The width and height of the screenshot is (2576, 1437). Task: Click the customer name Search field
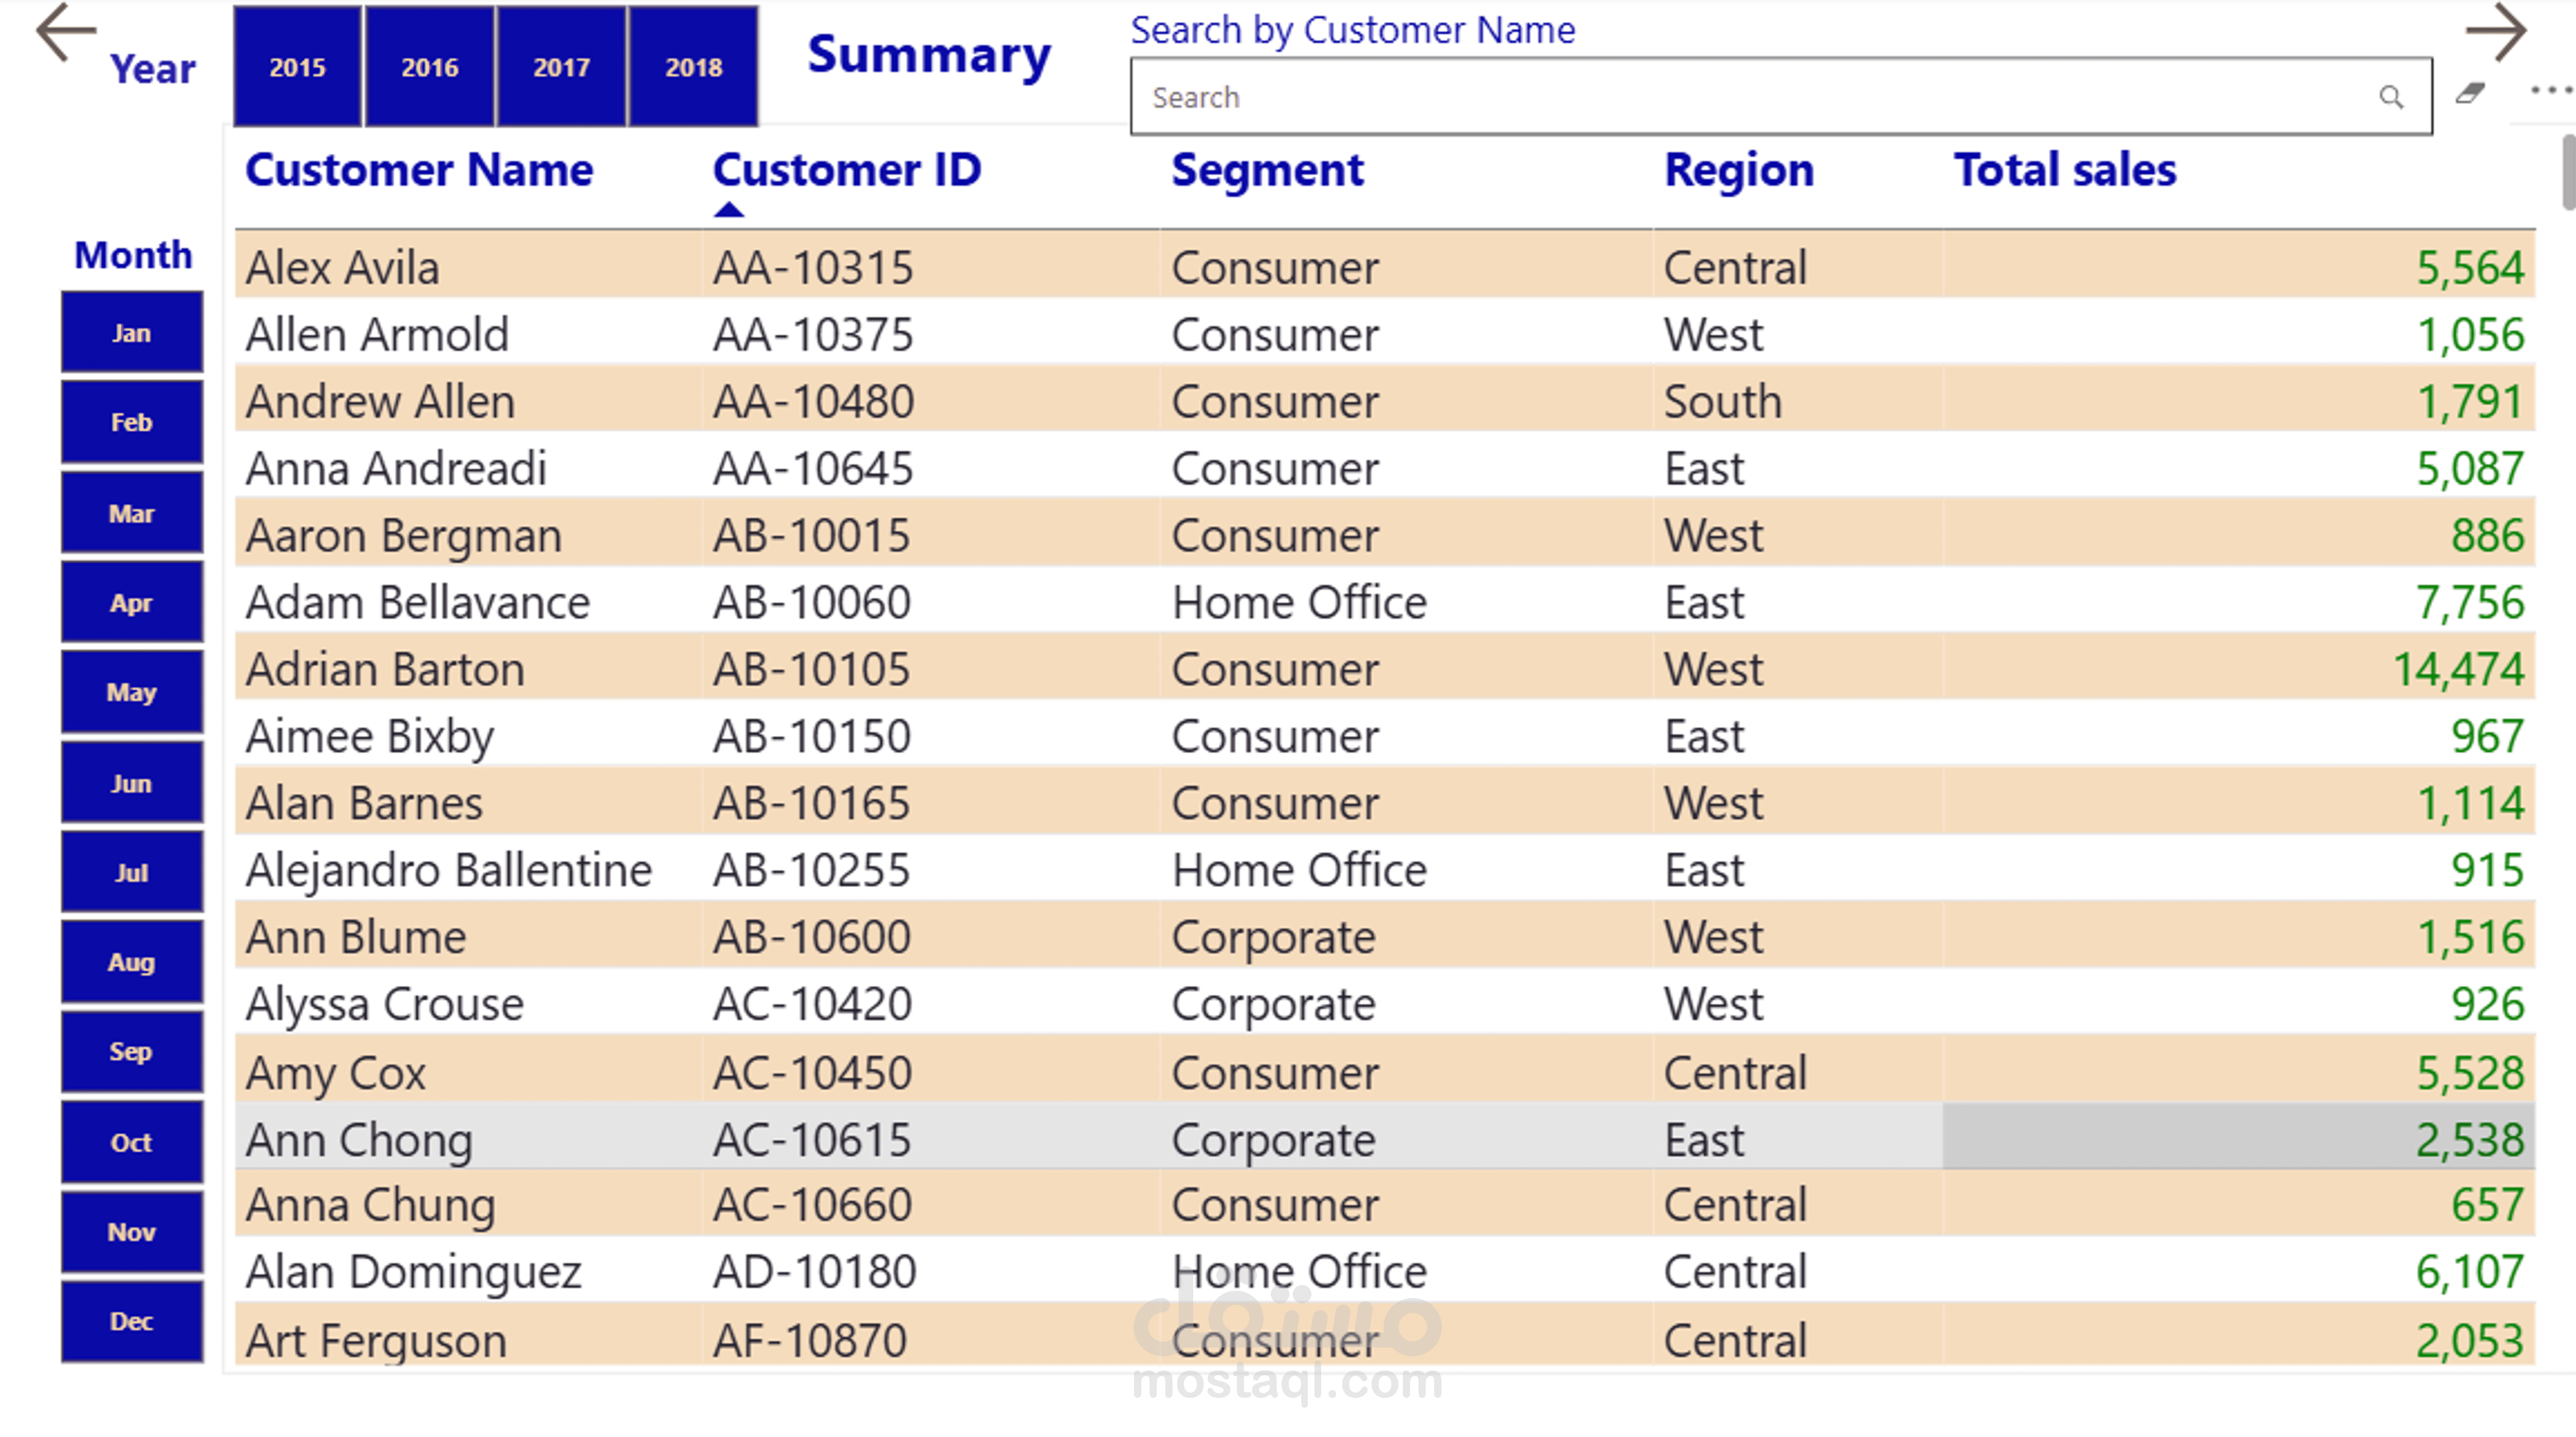click(x=1750, y=97)
